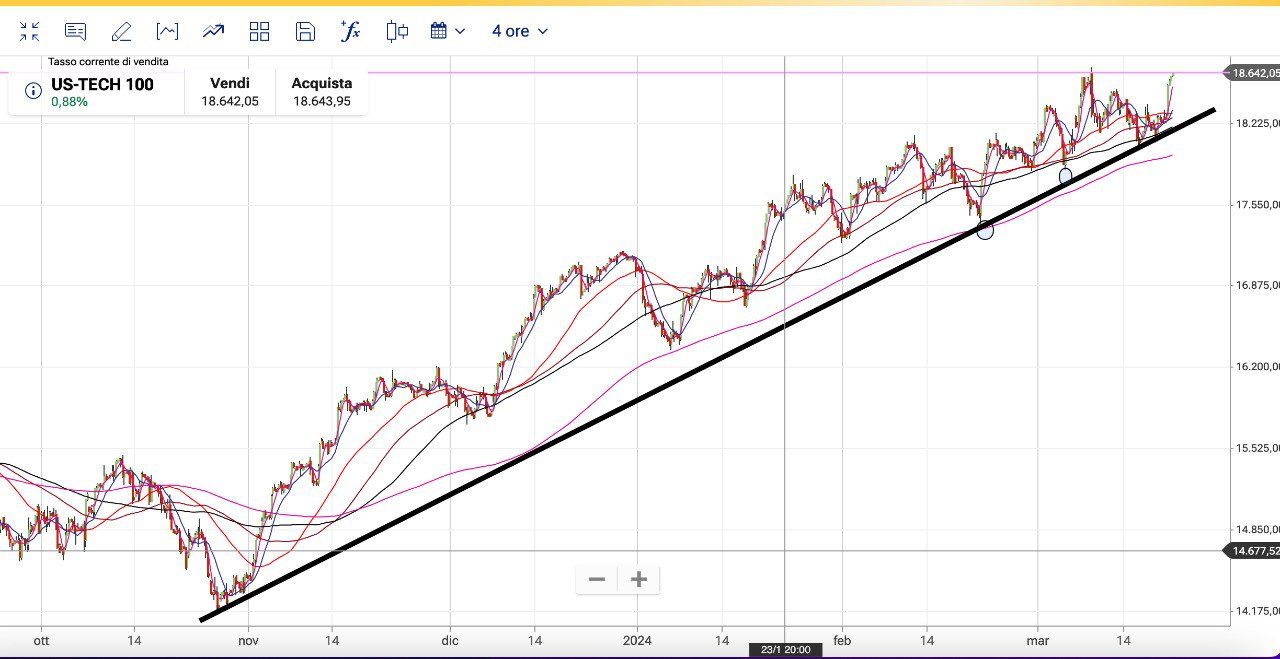Save the chart with floppy disk icon
This screenshot has height=659, width=1280.
(x=305, y=32)
